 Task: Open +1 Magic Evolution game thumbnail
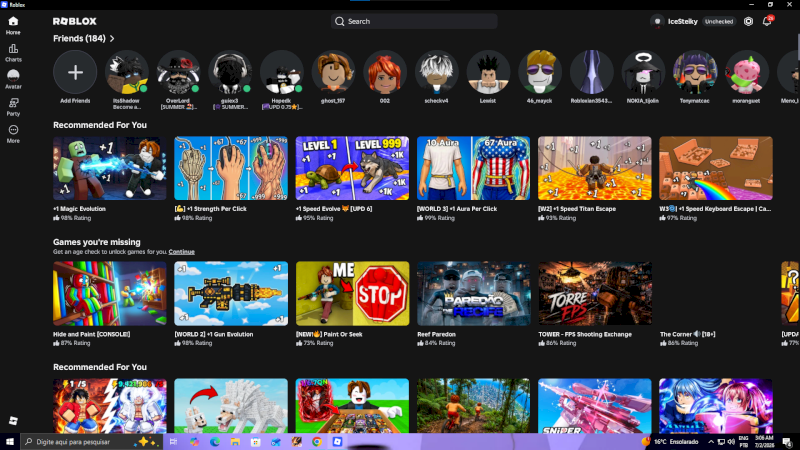point(110,168)
